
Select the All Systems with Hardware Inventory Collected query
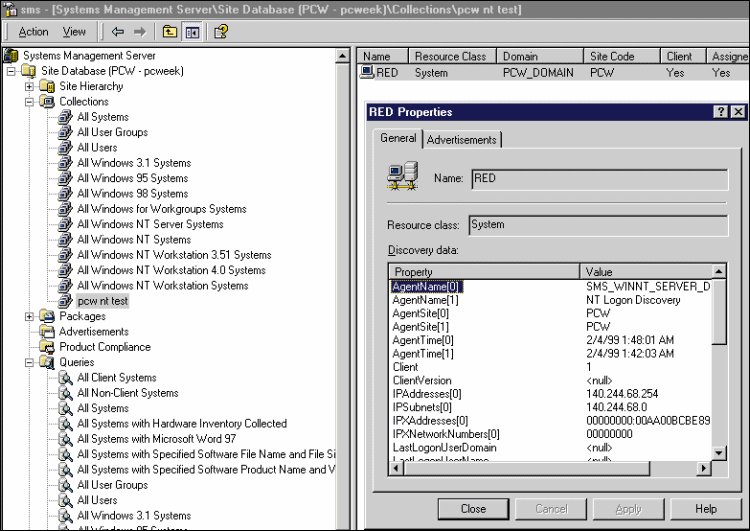(x=182, y=423)
